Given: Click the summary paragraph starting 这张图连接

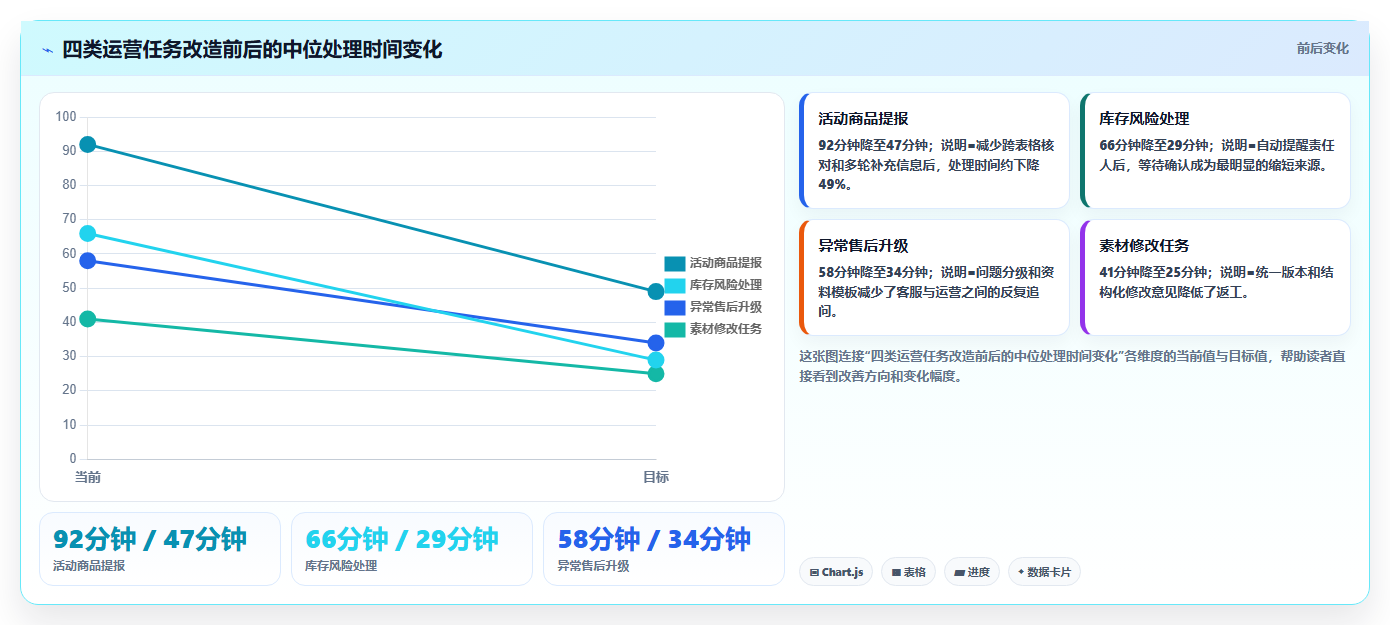Looking at the screenshot, I should coord(1072,366).
